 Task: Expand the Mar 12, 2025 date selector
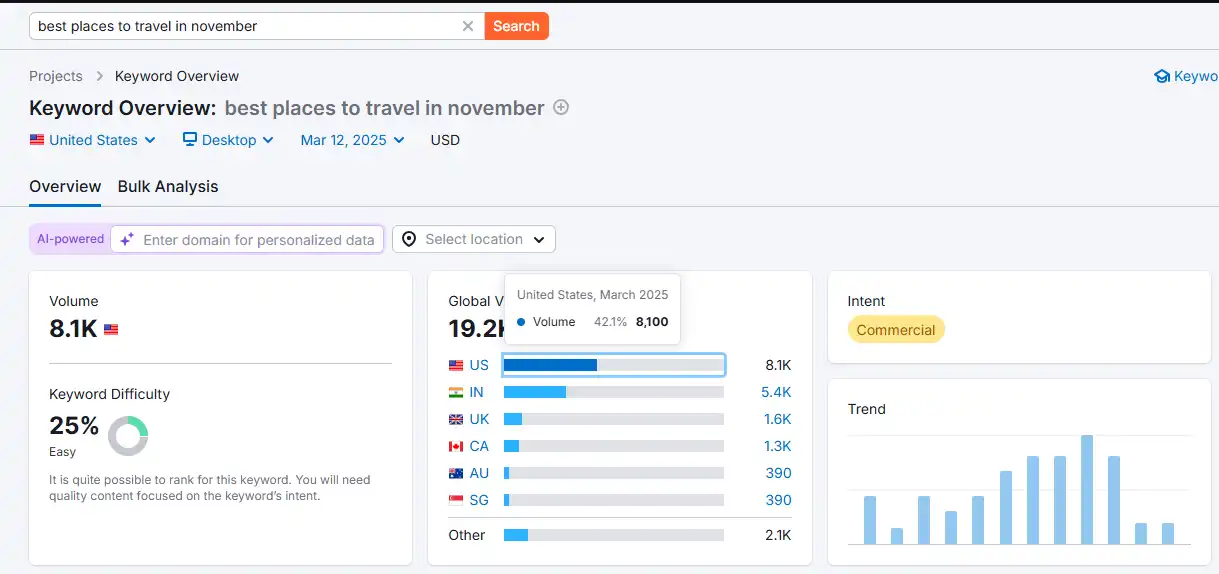click(352, 140)
